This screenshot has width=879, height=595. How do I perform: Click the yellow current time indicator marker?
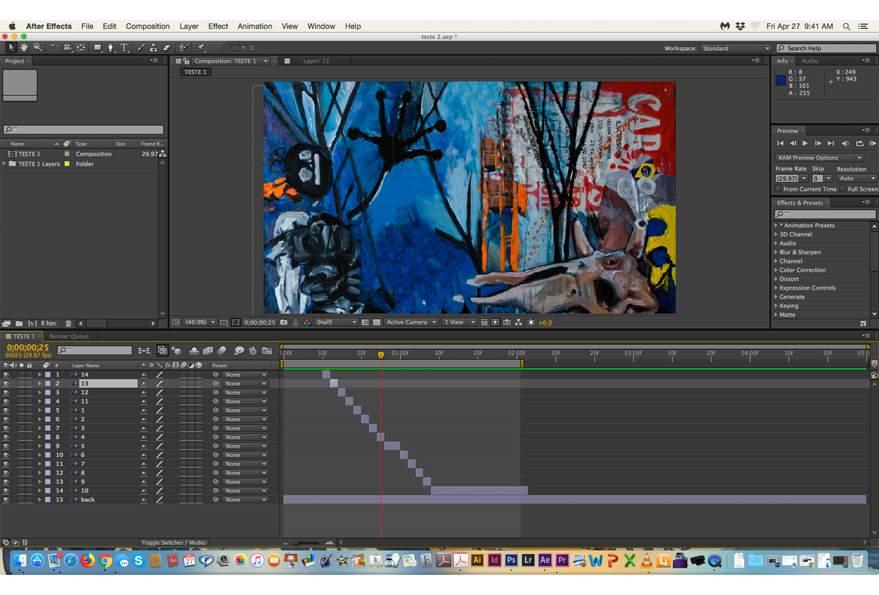coord(381,354)
